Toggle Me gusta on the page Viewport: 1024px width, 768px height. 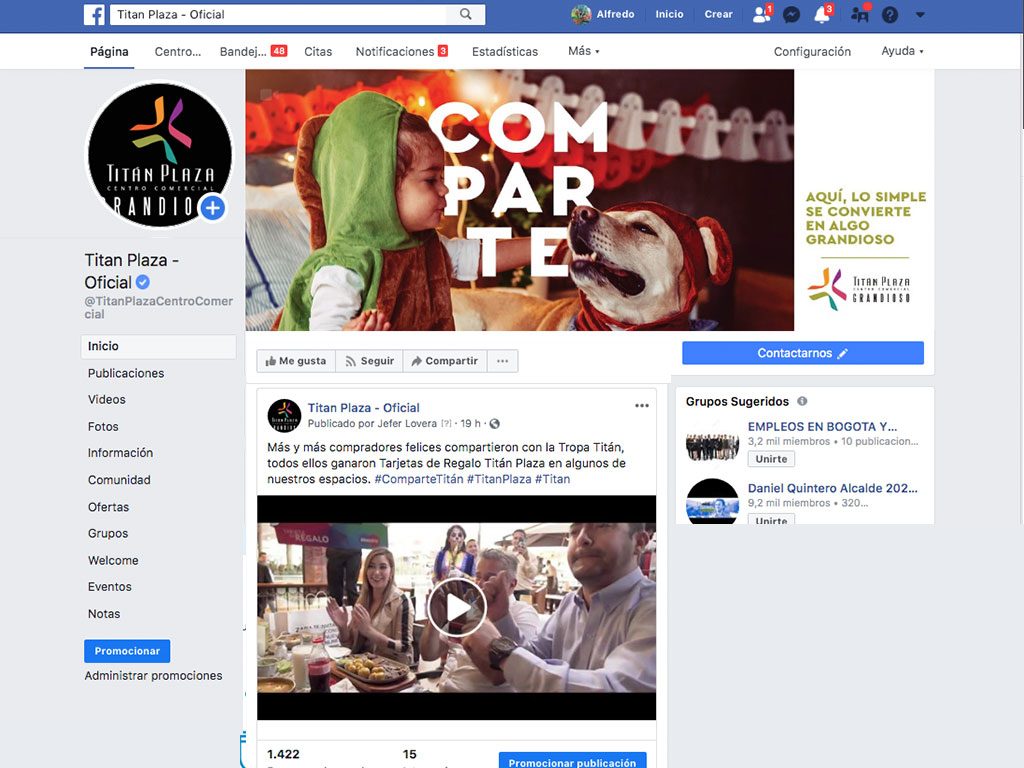click(x=296, y=361)
